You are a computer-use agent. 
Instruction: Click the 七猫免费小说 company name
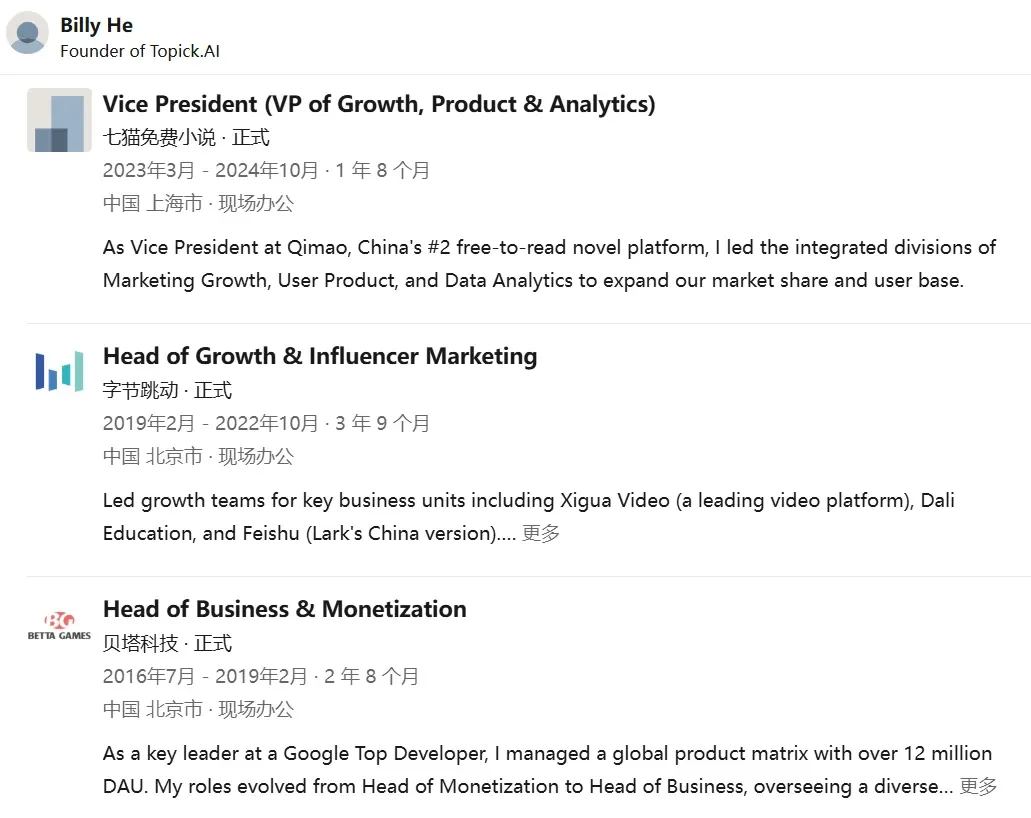coord(159,137)
